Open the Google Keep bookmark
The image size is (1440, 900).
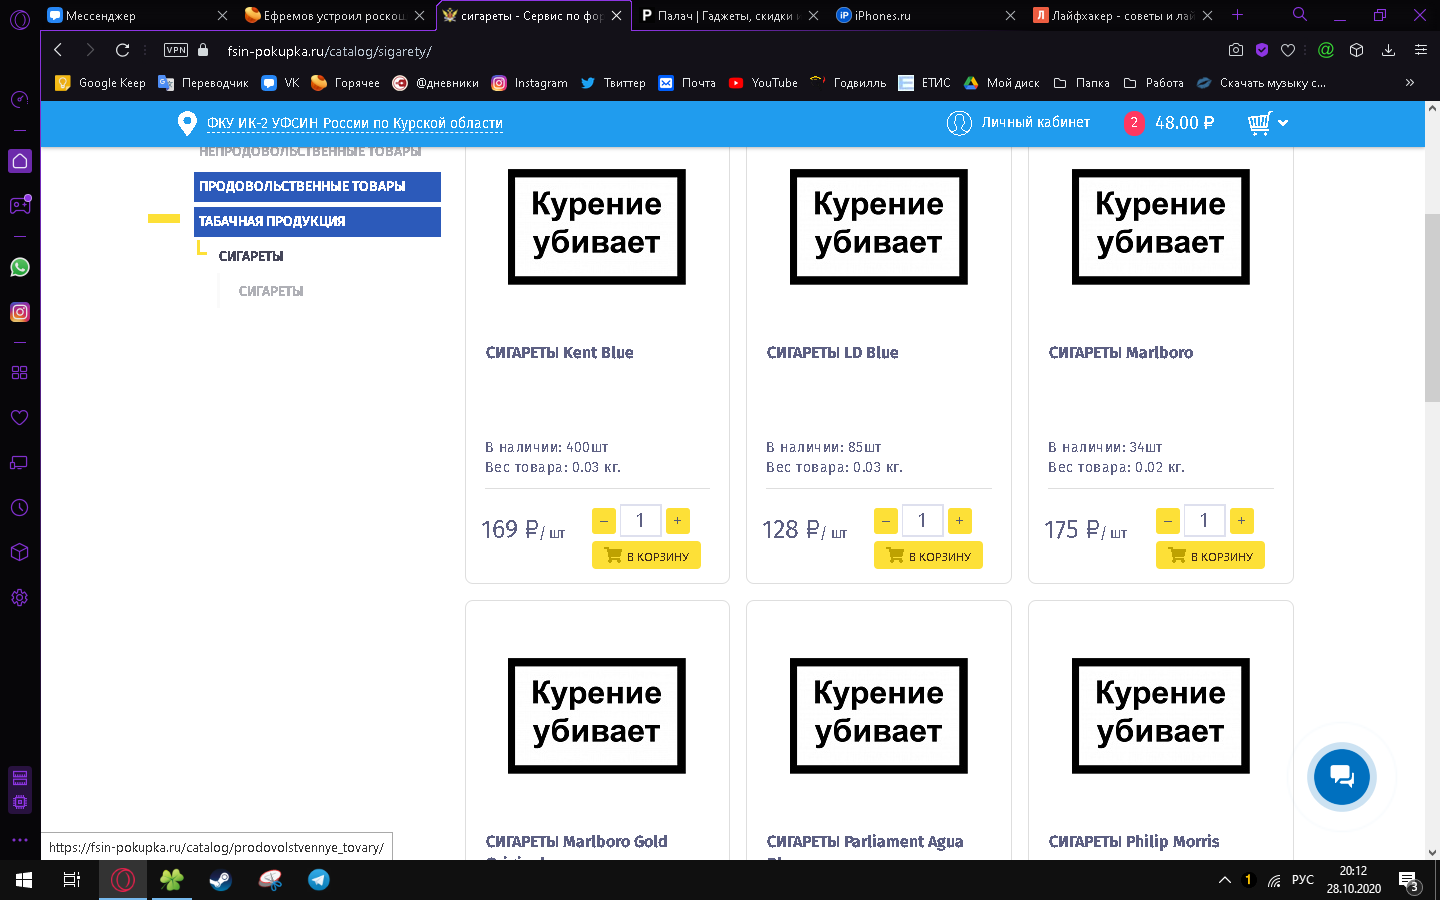click(100, 83)
